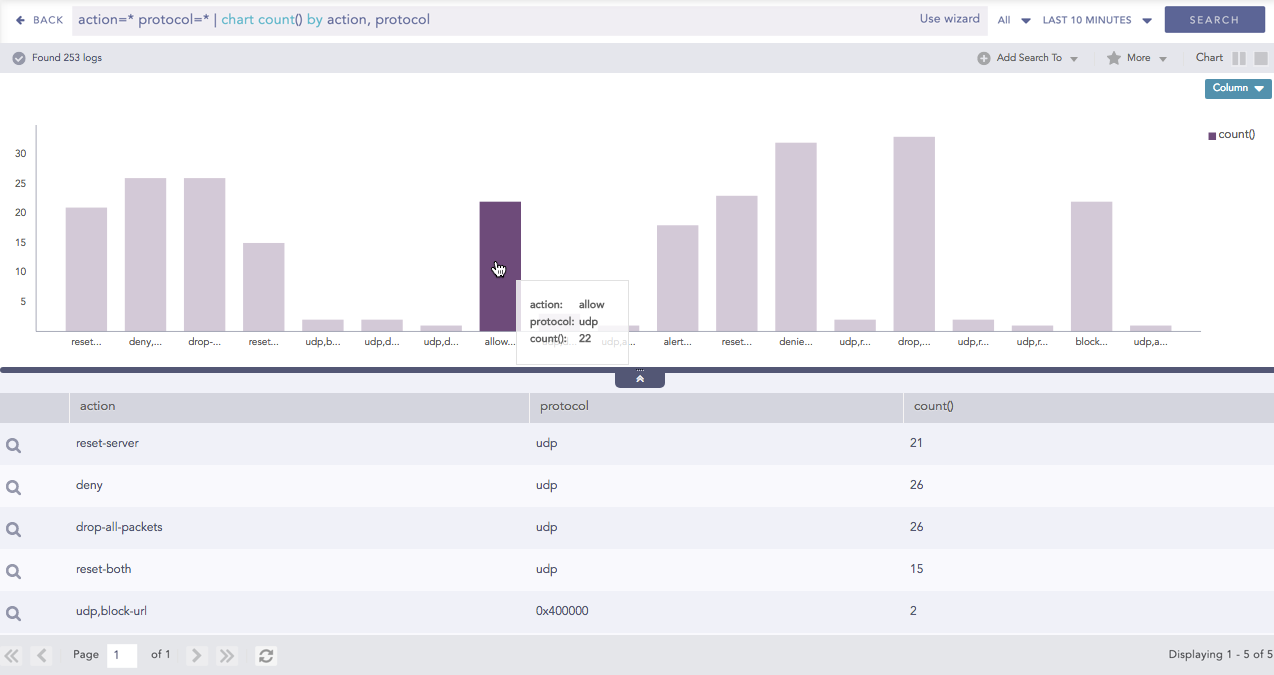Click the magnifier icon for drop-all-packets row

click(13, 530)
